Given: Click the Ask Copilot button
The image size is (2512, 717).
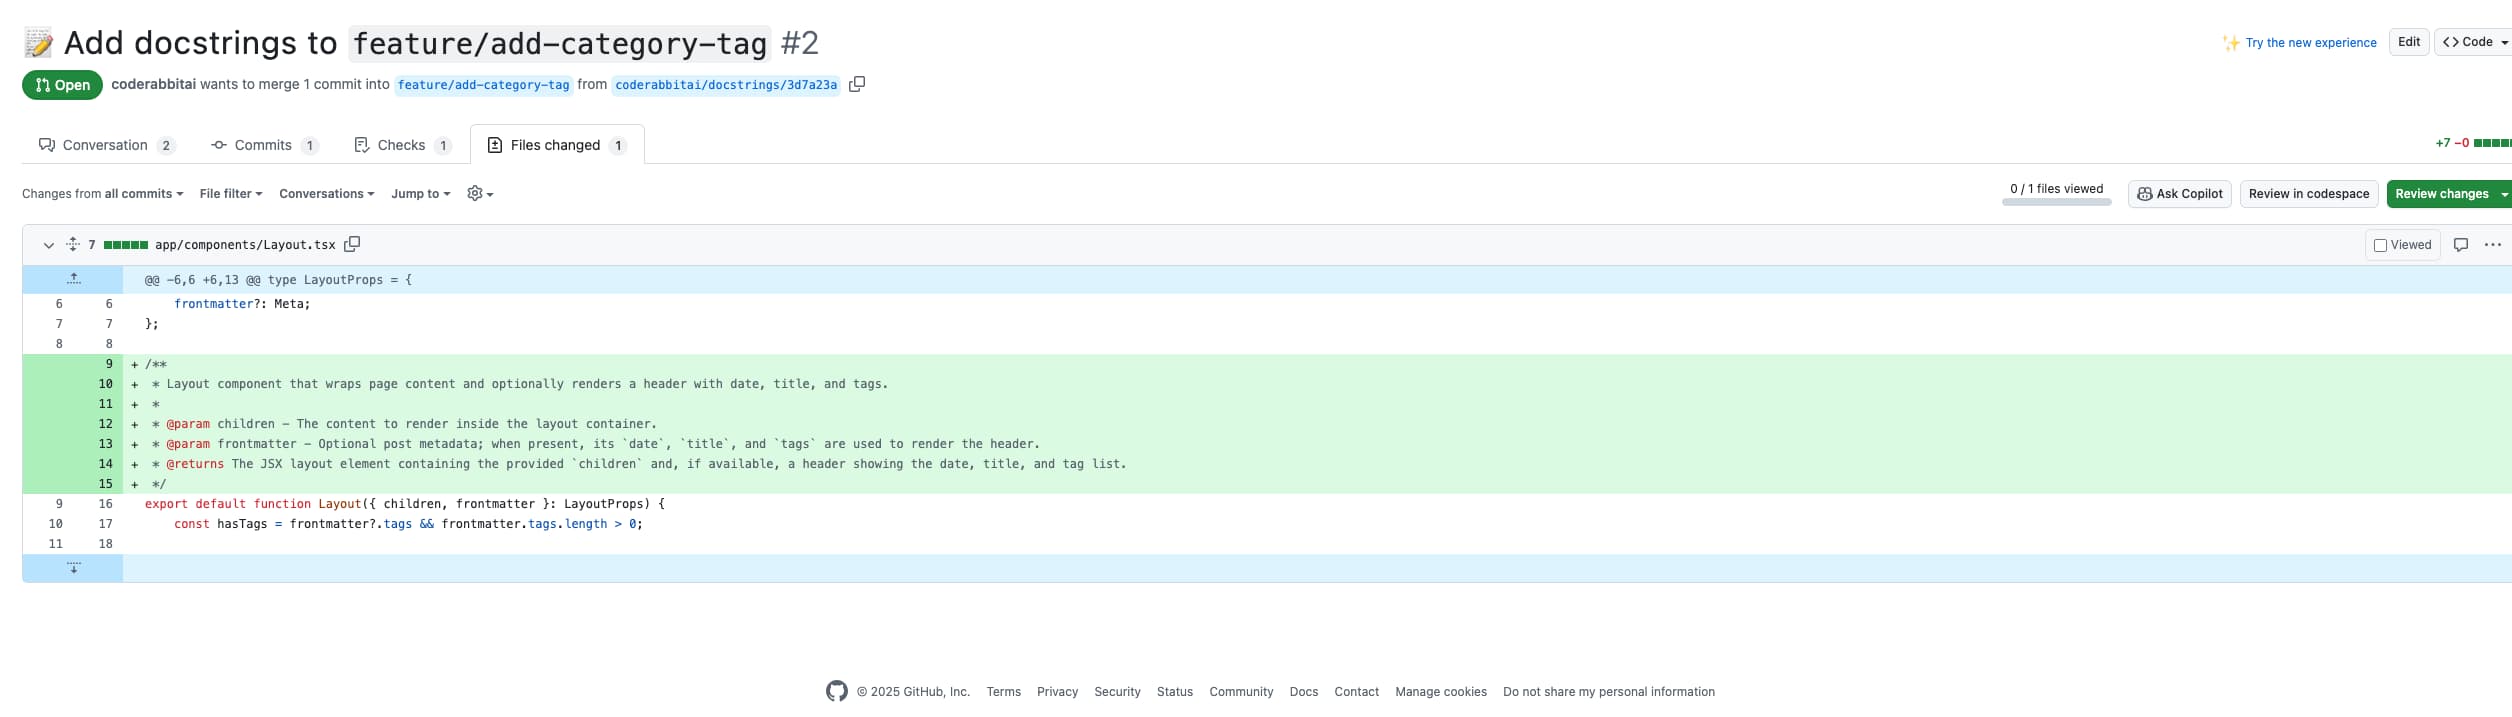Looking at the screenshot, I should (2179, 194).
